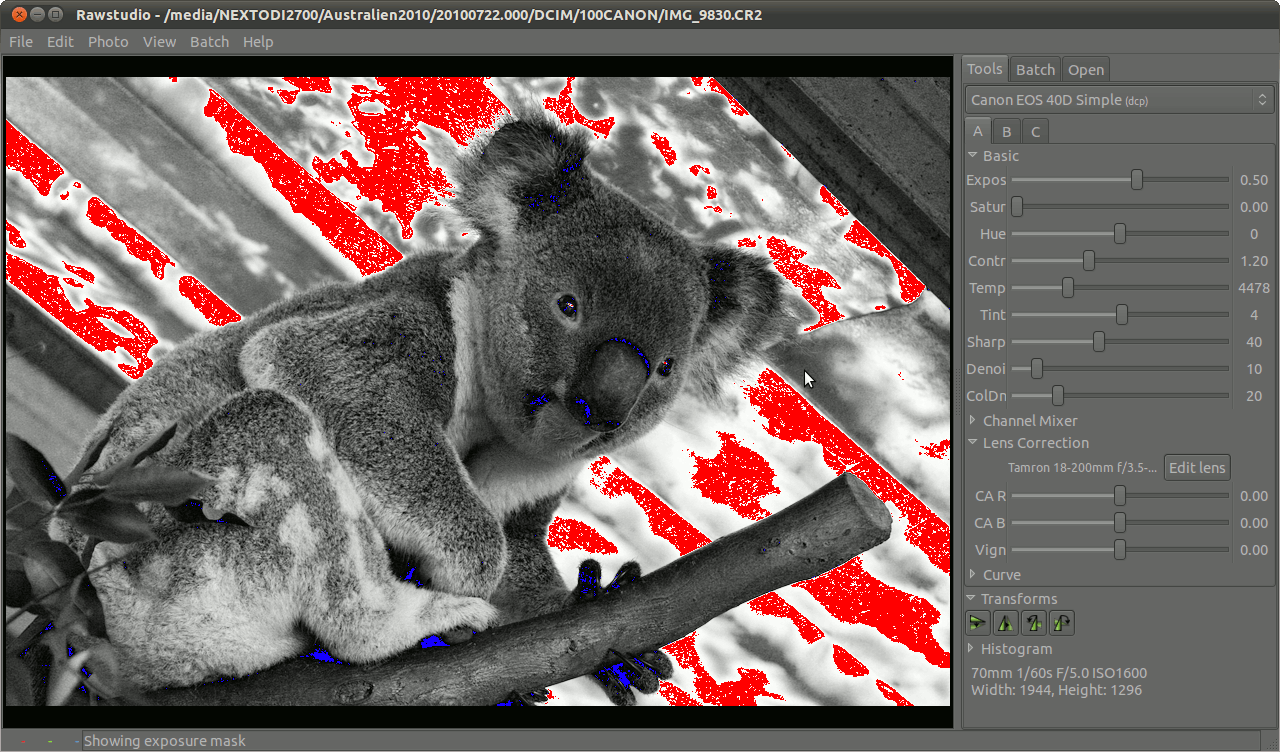Screen dimensions: 1280x752
Task: Click the CA Red slider handle
Action: coord(1120,496)
